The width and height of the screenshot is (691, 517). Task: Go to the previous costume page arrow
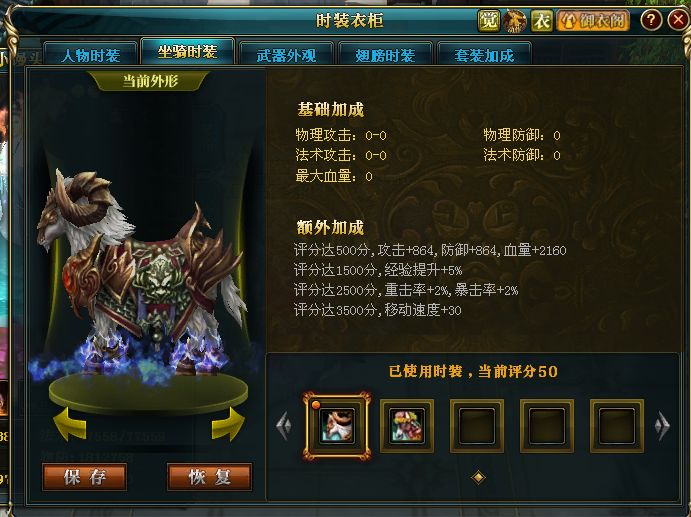[x=284, y=425]
